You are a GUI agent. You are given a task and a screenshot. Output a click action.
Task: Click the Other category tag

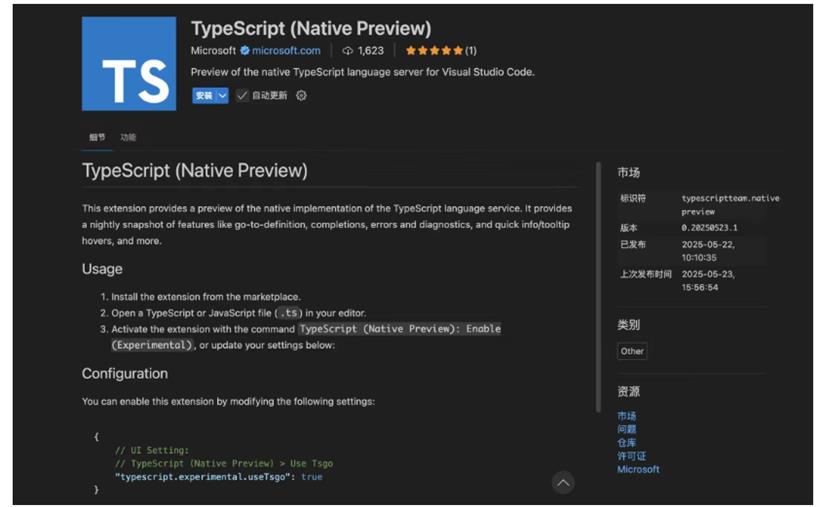(x=632, y=351)
